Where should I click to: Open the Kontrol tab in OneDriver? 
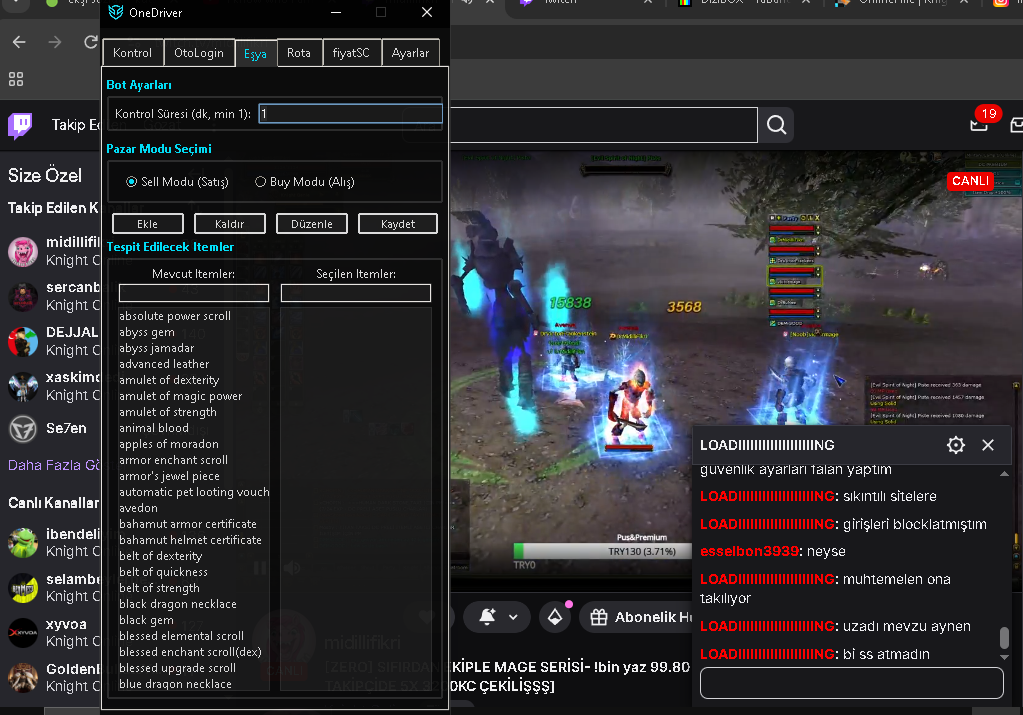point(132,53)
